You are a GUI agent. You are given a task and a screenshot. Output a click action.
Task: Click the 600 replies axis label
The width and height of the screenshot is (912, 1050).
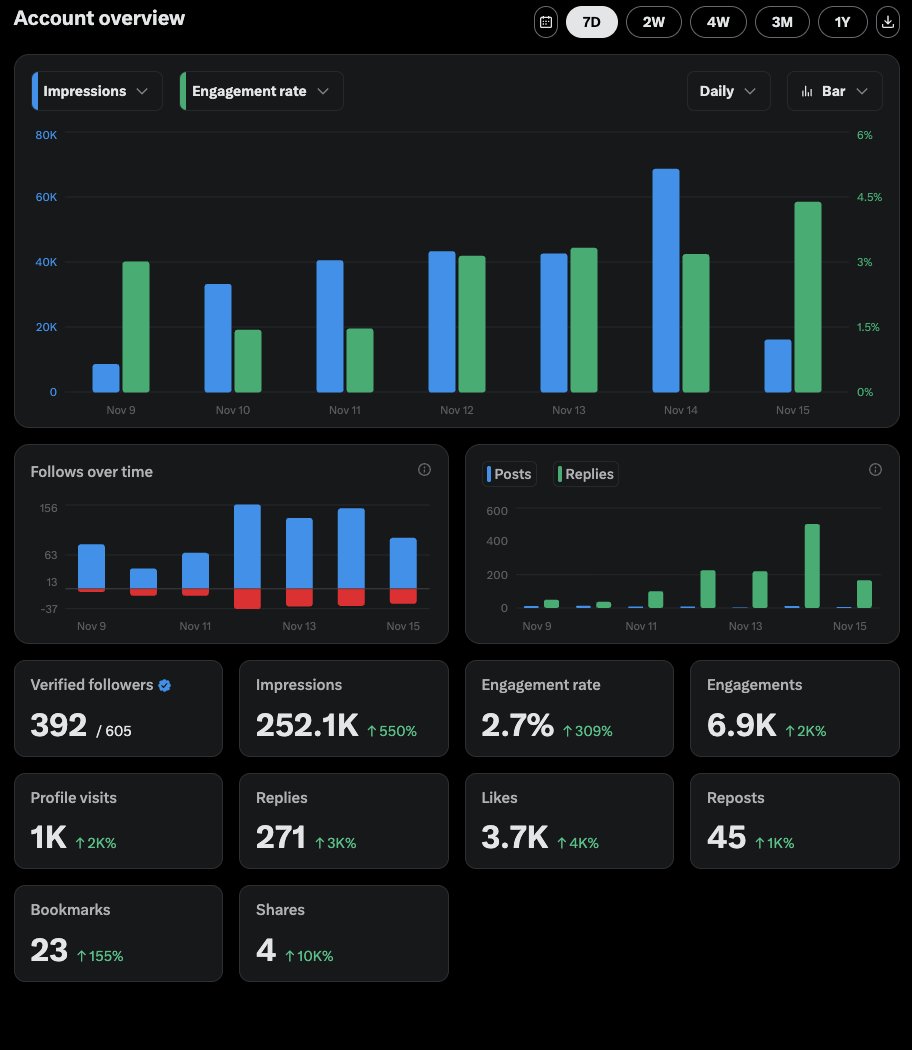point(497,511)
